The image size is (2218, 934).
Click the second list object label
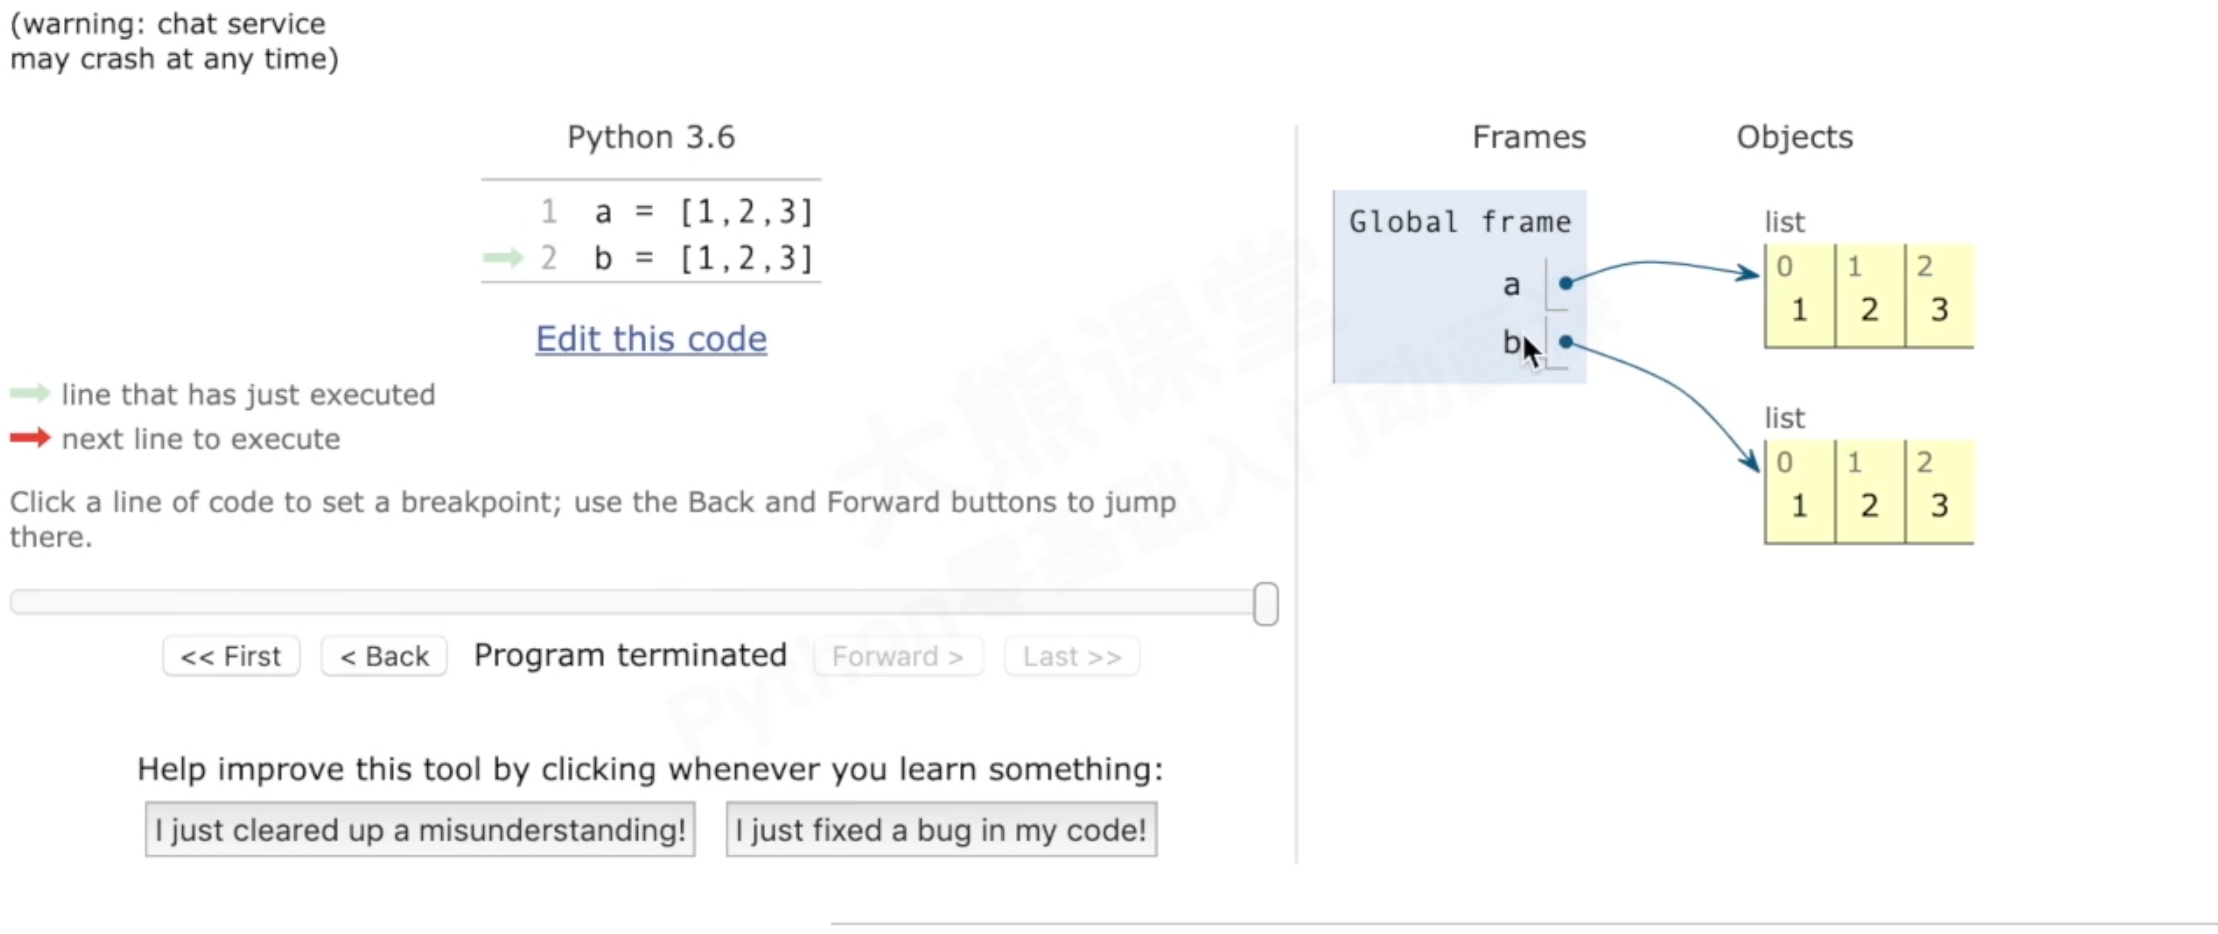pyautogui.click(x=1784, y=418)
